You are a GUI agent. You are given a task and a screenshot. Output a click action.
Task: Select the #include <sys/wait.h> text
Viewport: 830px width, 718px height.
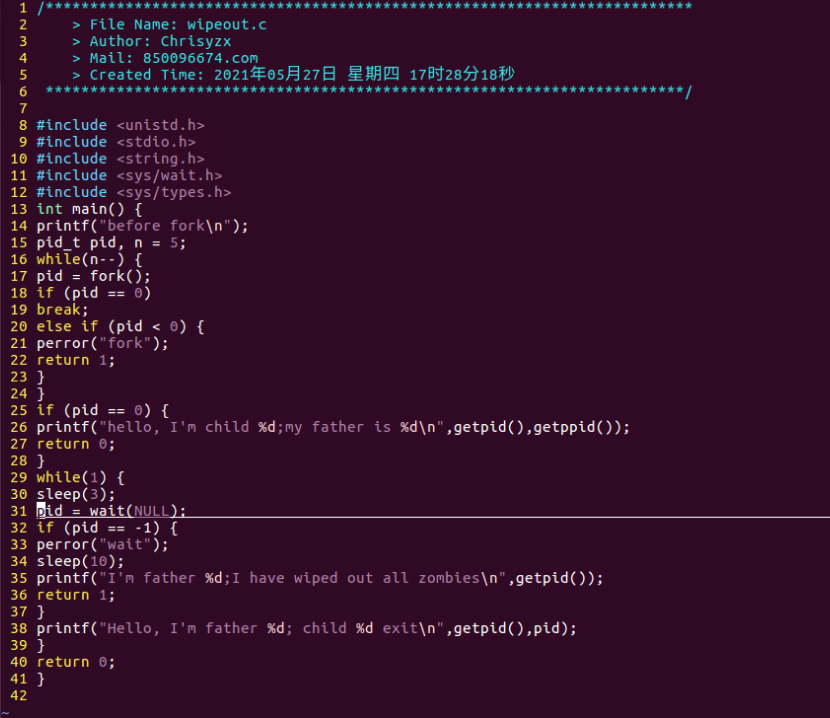[129, 176]
